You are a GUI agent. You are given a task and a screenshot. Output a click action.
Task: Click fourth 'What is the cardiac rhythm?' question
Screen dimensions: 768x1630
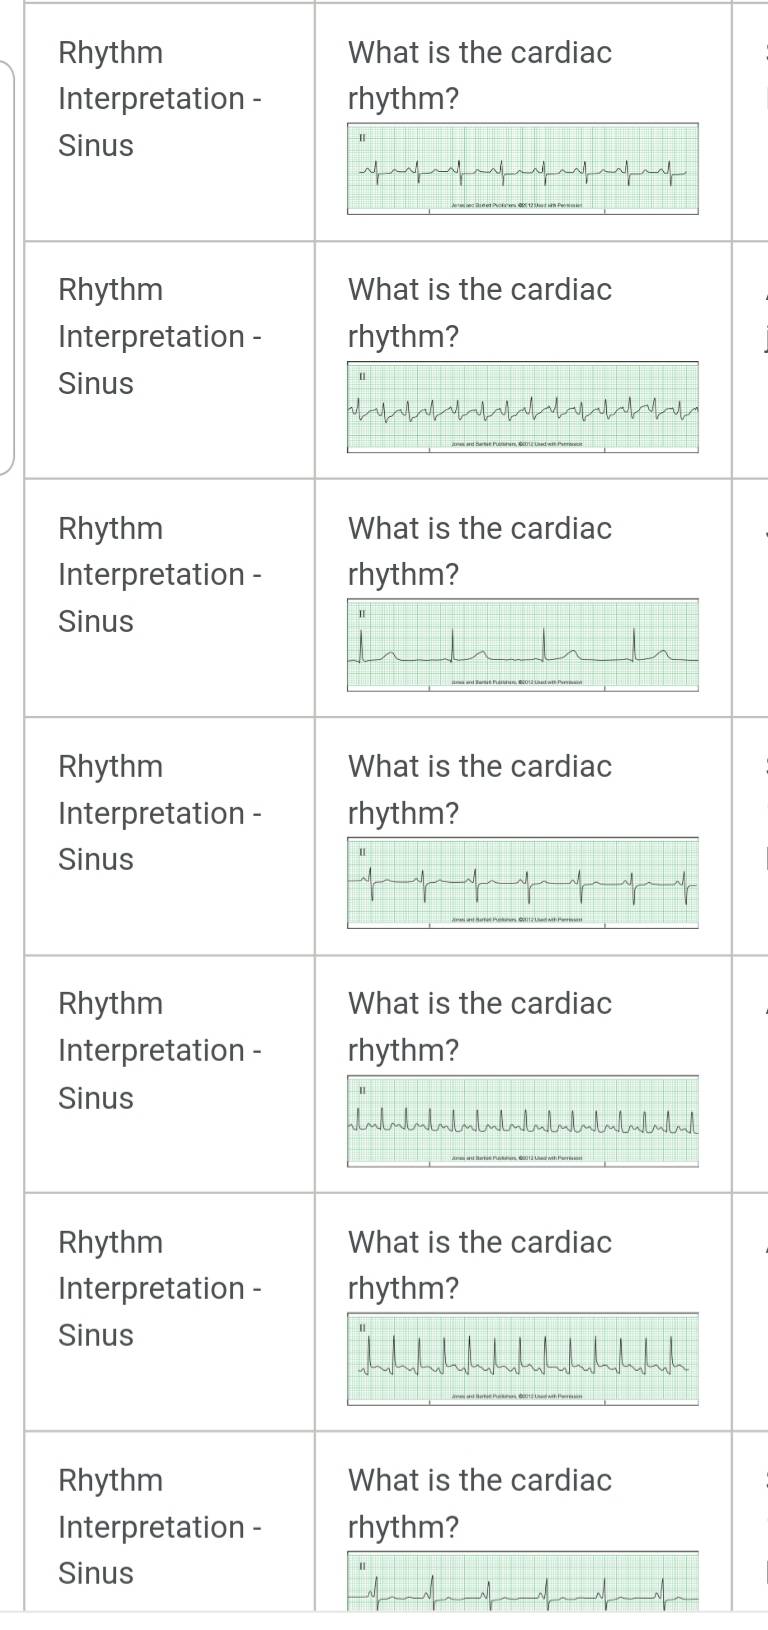(x=480, y=789)
